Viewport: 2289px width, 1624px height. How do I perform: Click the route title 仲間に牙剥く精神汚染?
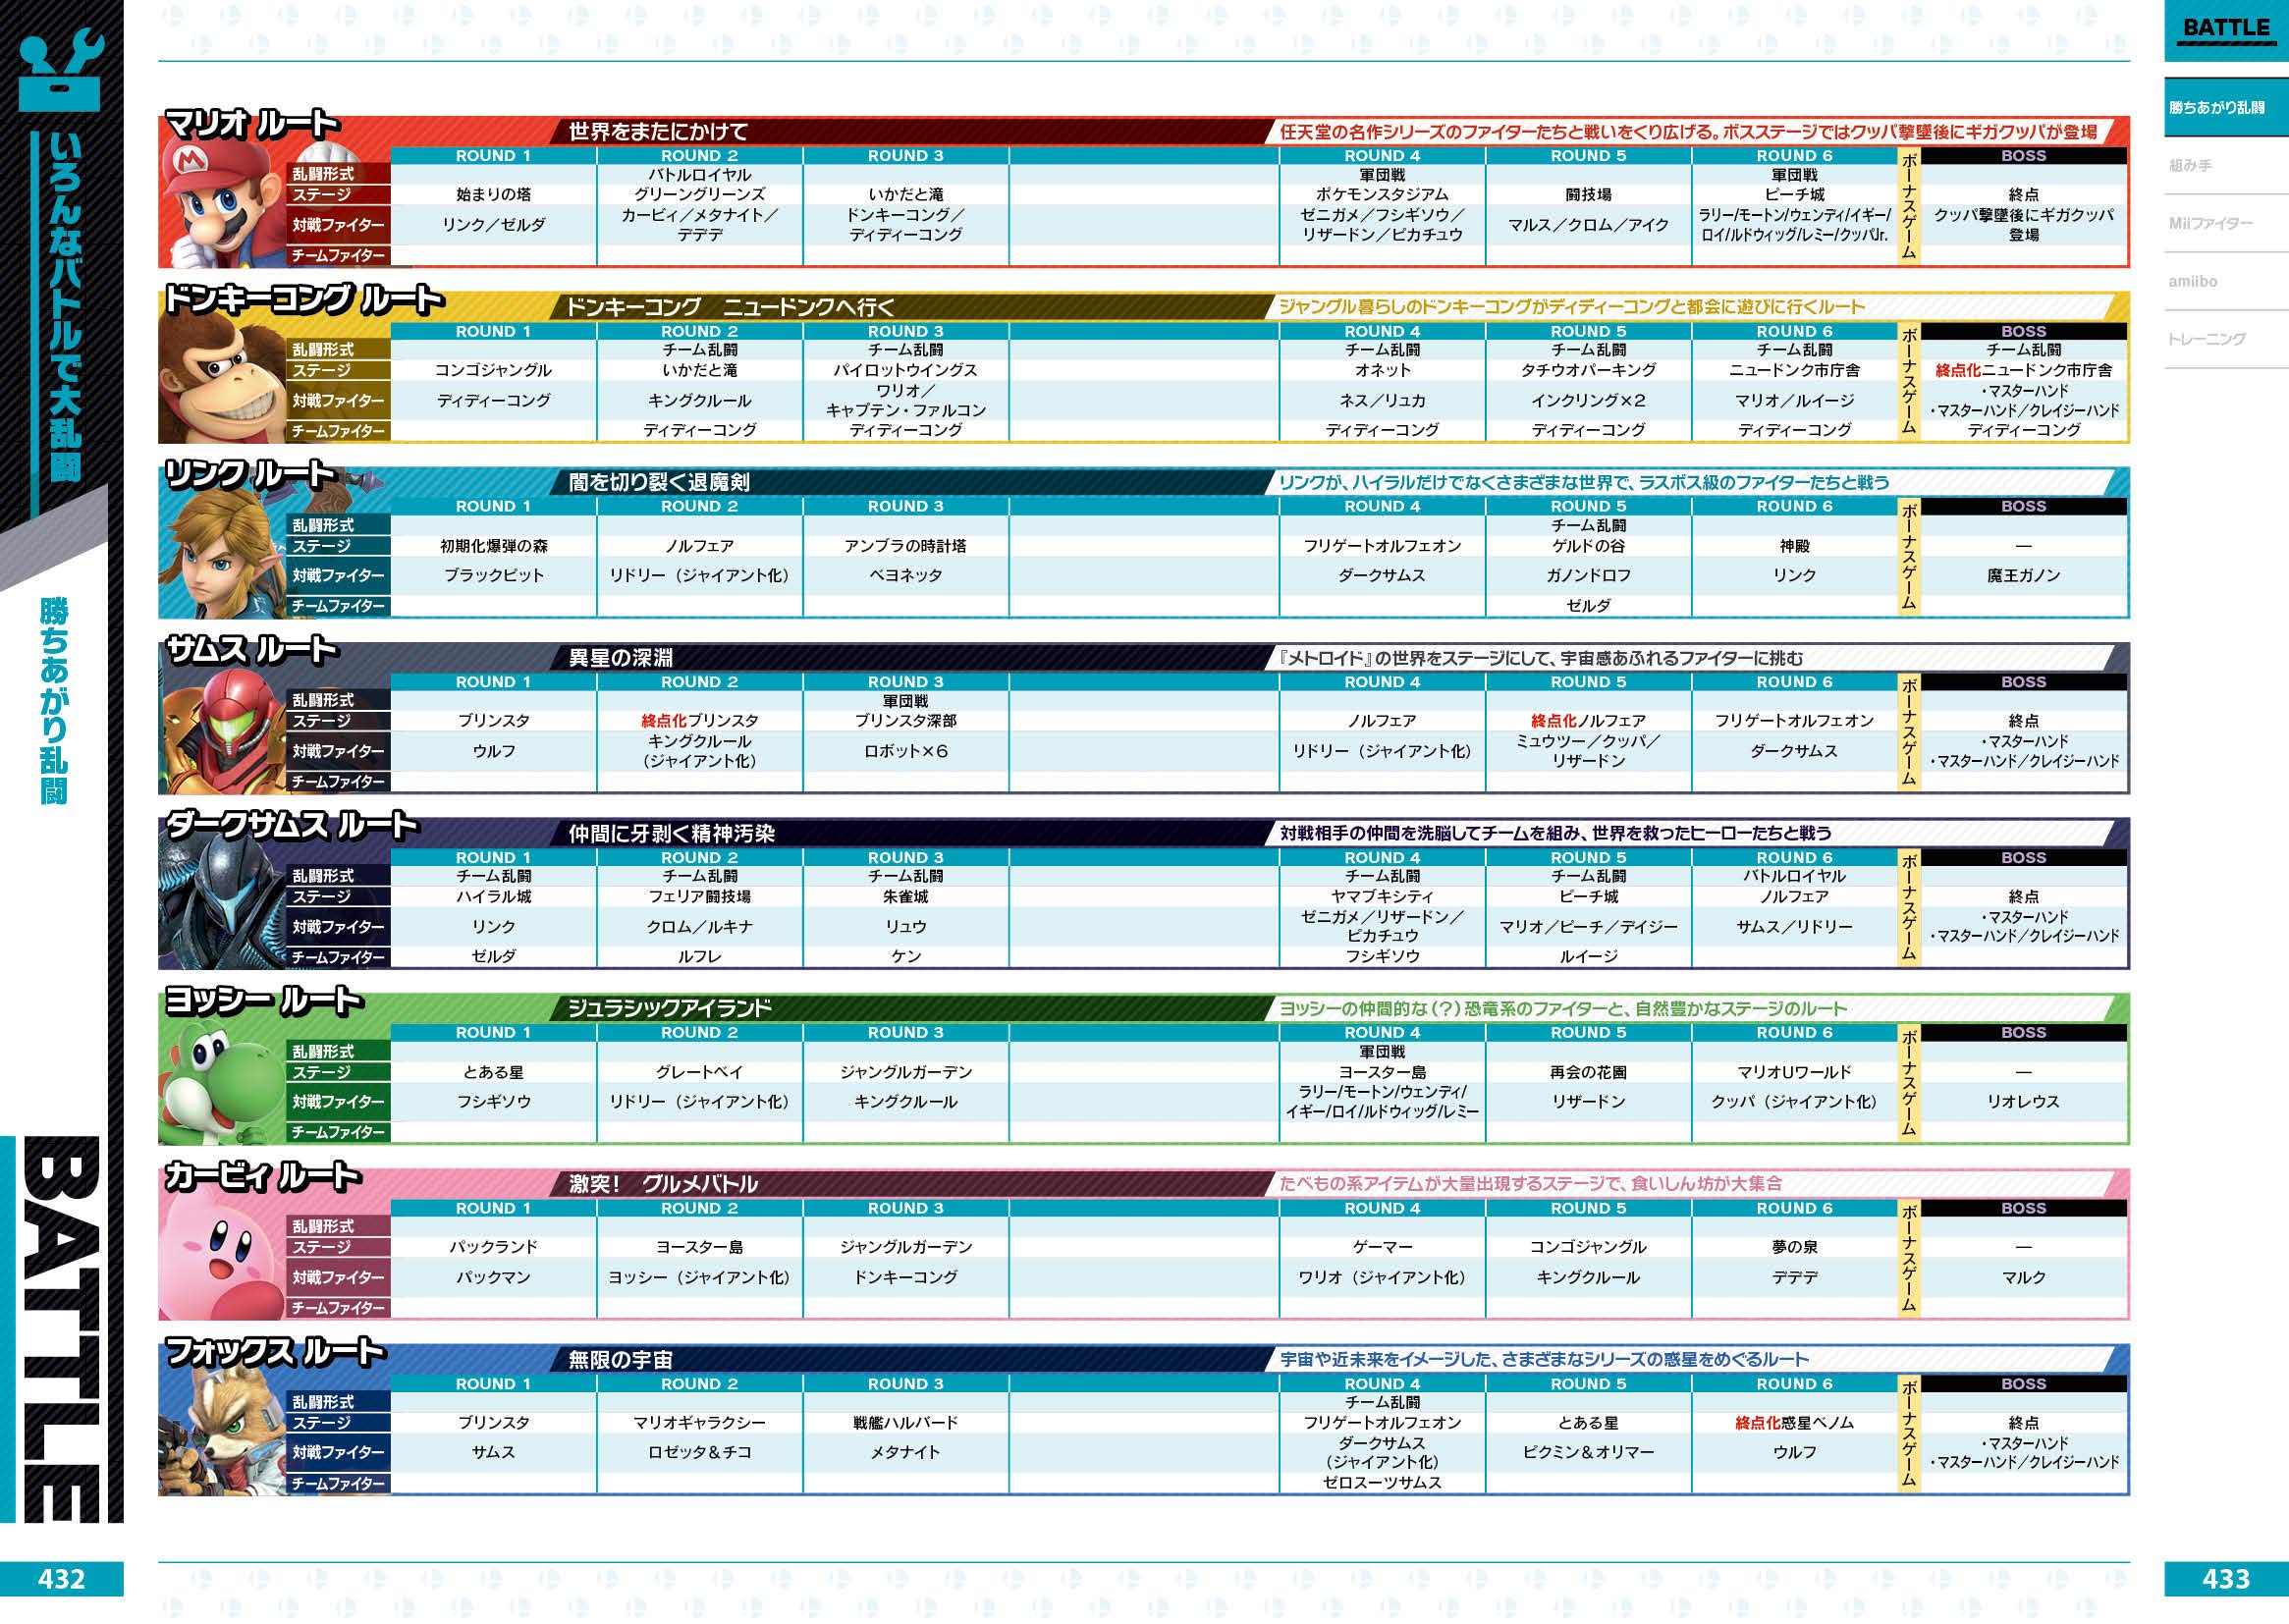(671, 833)
